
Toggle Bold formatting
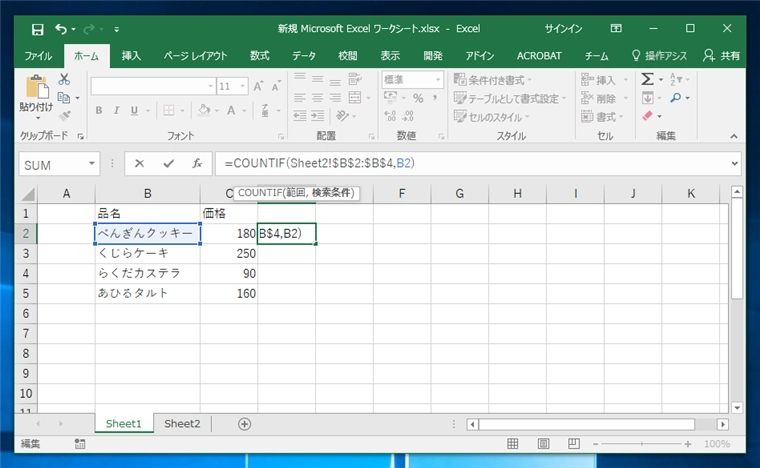pyautogui.click(x=99, y=110)
